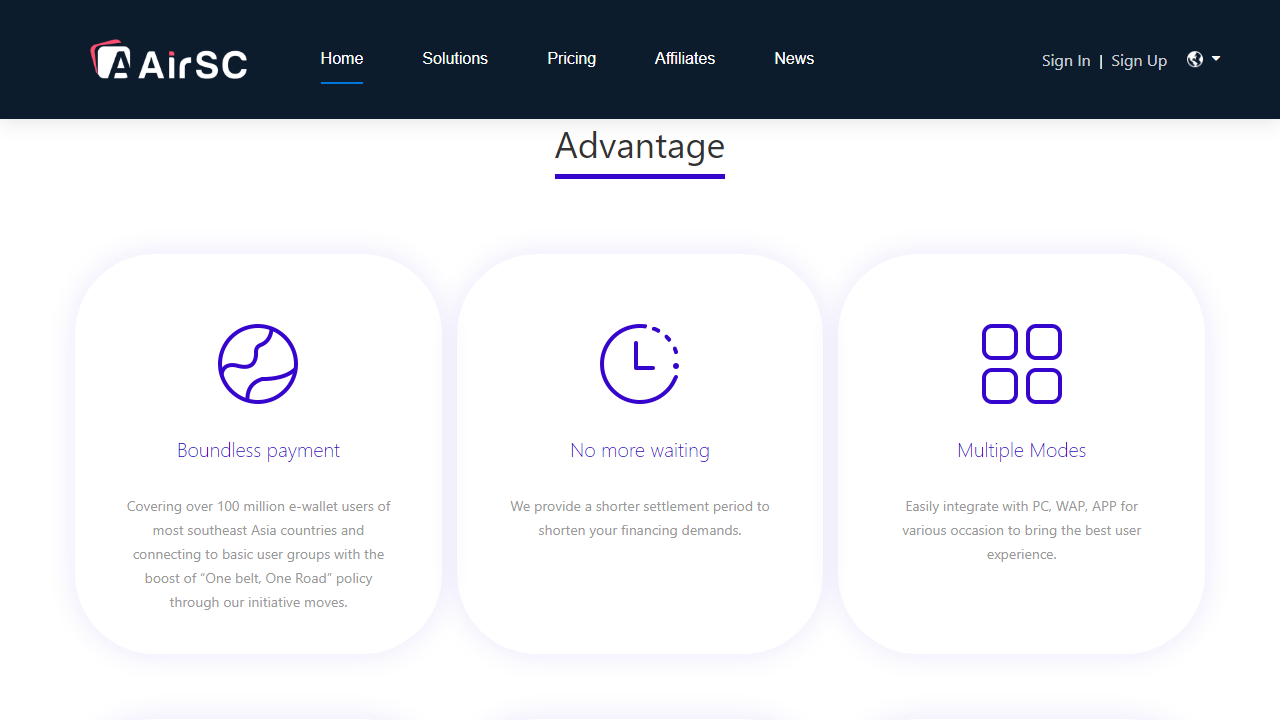Click the clock icon above No more waiting
1280x720 pixels.
click(x=640, y=364)
